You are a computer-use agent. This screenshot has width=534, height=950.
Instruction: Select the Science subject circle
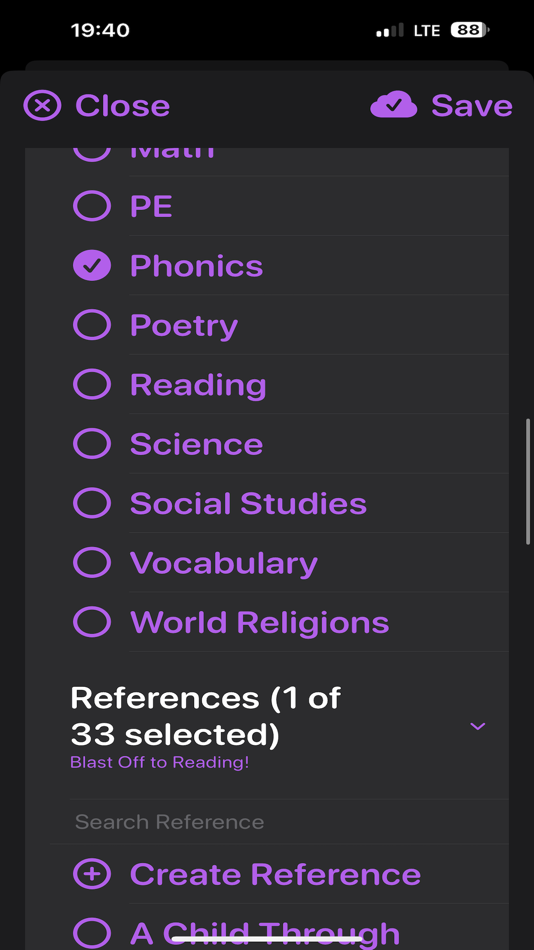coord(92,443)
